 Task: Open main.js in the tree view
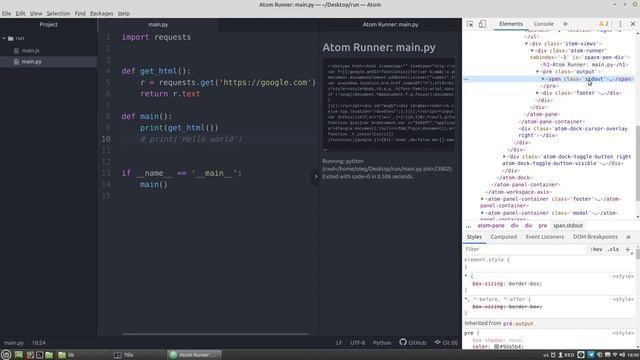click(30, 51)
